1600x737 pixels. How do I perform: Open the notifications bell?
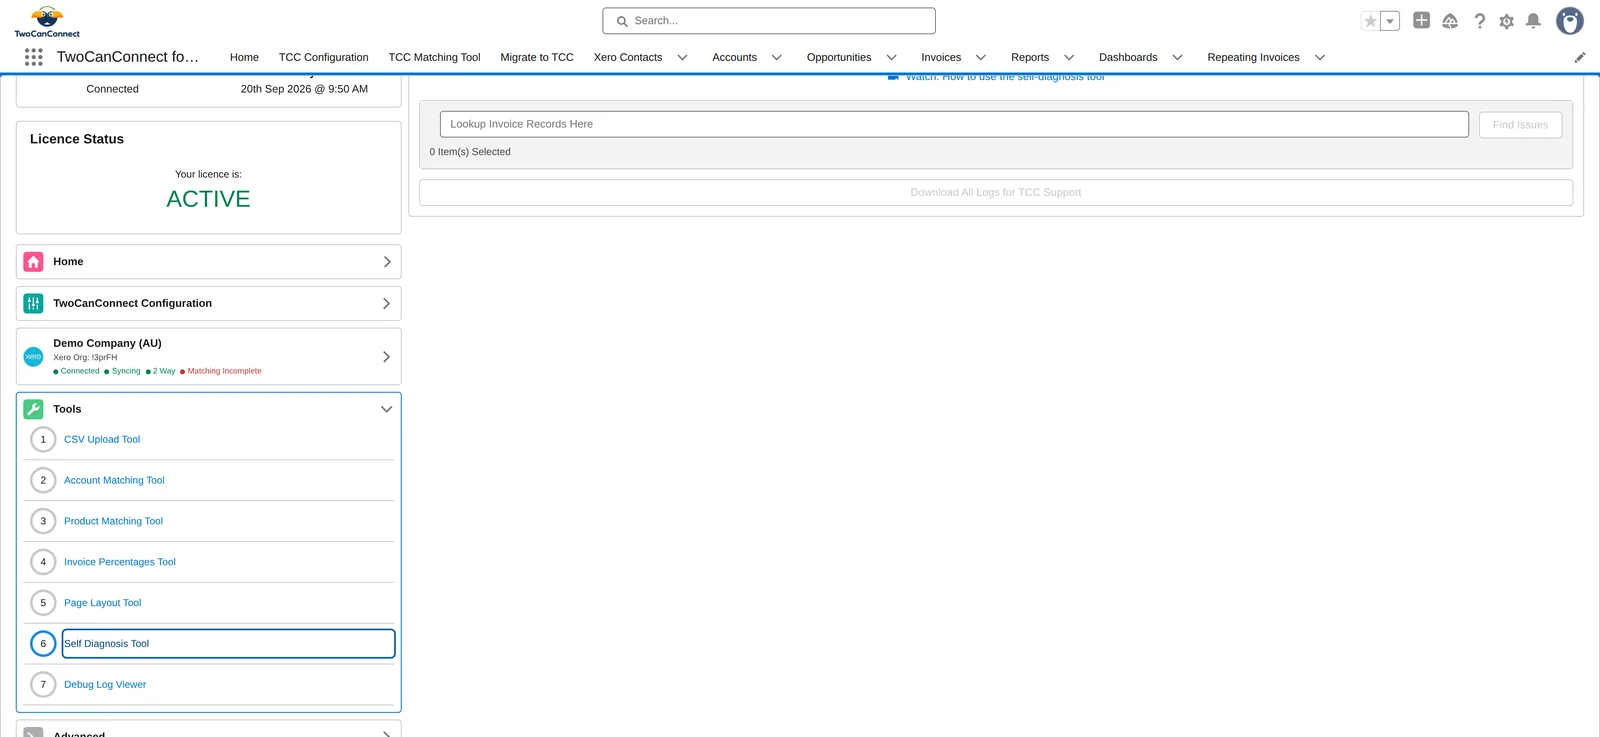pyautogui.click(x=1533, y=21)
